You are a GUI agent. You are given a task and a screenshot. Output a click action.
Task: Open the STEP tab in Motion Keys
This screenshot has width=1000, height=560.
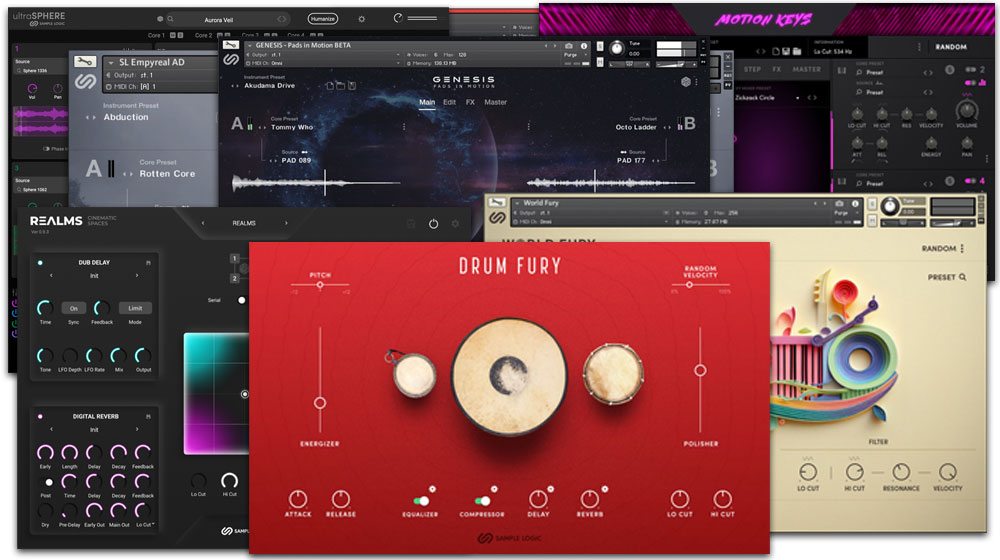click(752, 69)
